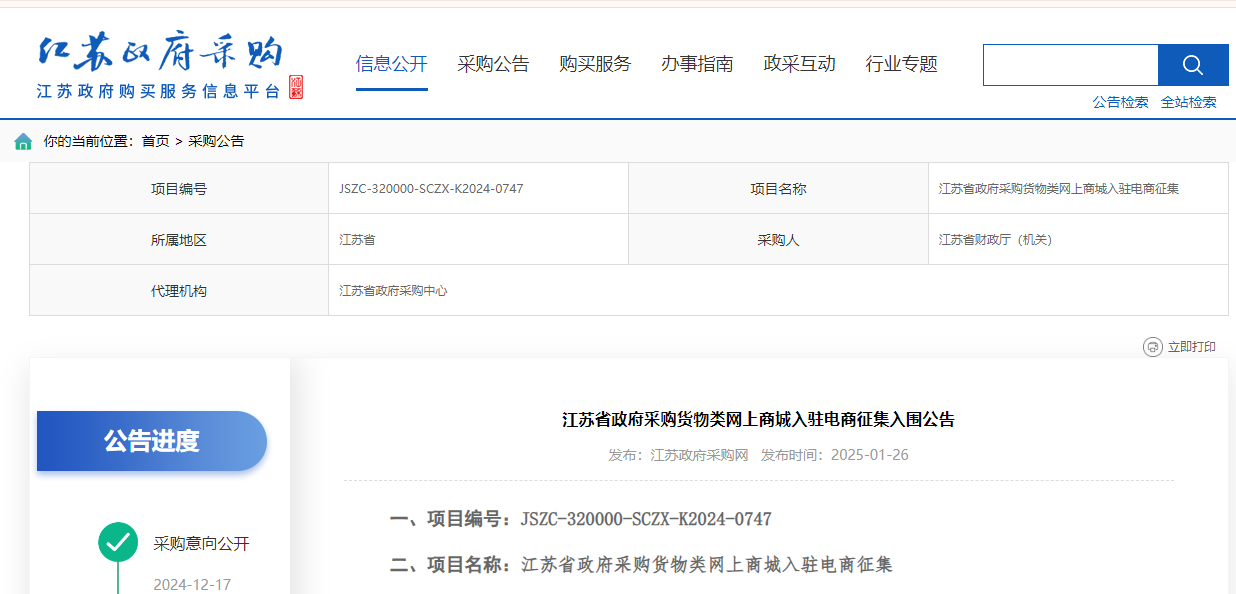Click the green checkmark for 采购意向公开
The height and width of the screenshot is (594, 1236).
point(119,539)
